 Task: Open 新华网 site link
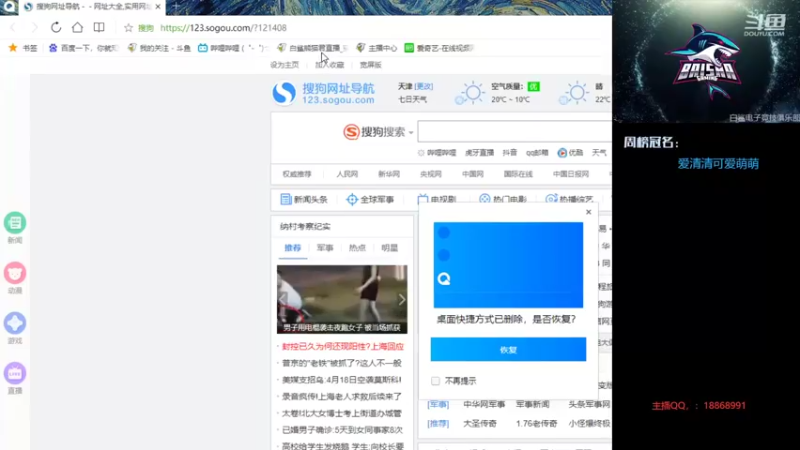[x=389, y=174]
